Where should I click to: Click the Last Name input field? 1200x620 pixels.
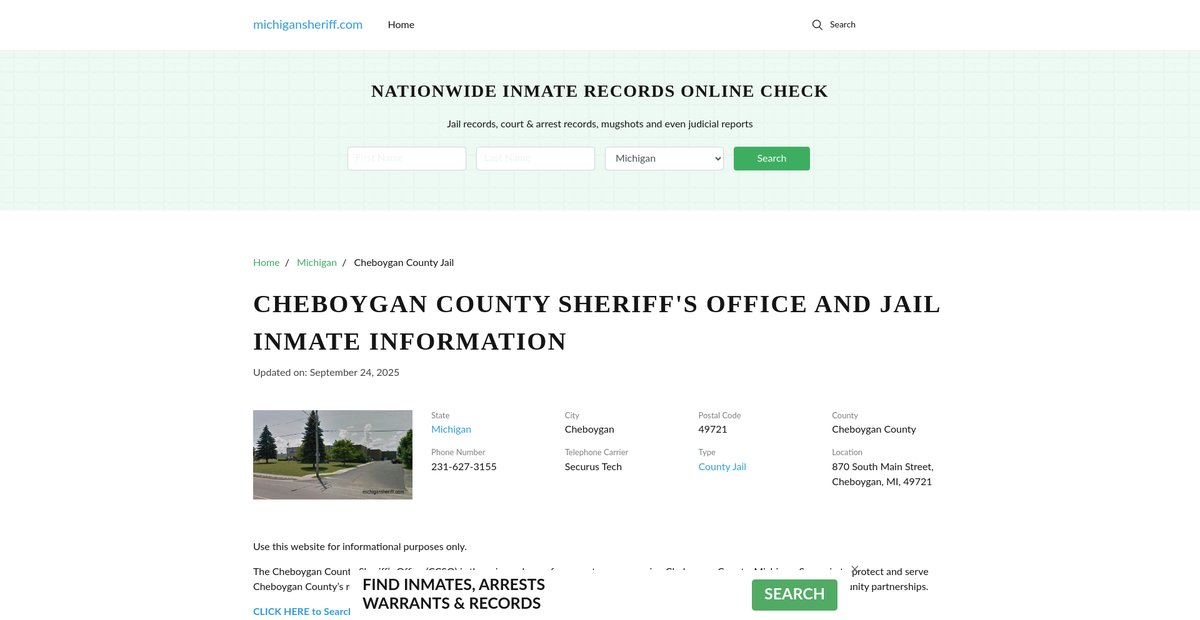coord(536,158)
